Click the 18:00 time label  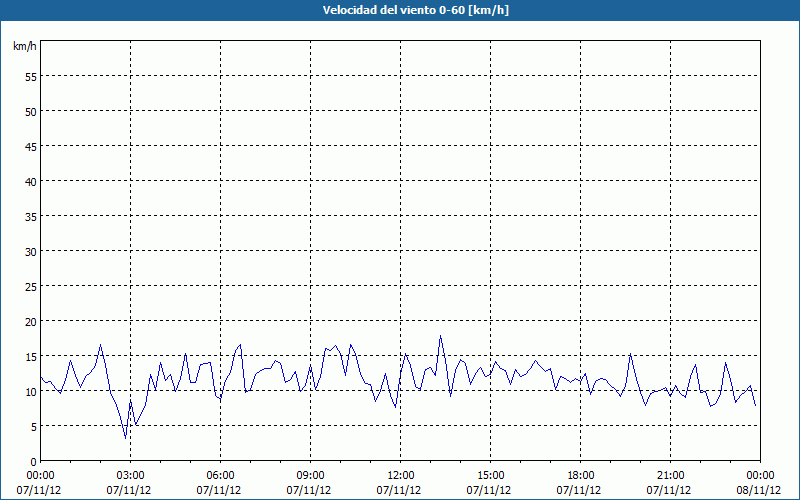tap(581, 476)
